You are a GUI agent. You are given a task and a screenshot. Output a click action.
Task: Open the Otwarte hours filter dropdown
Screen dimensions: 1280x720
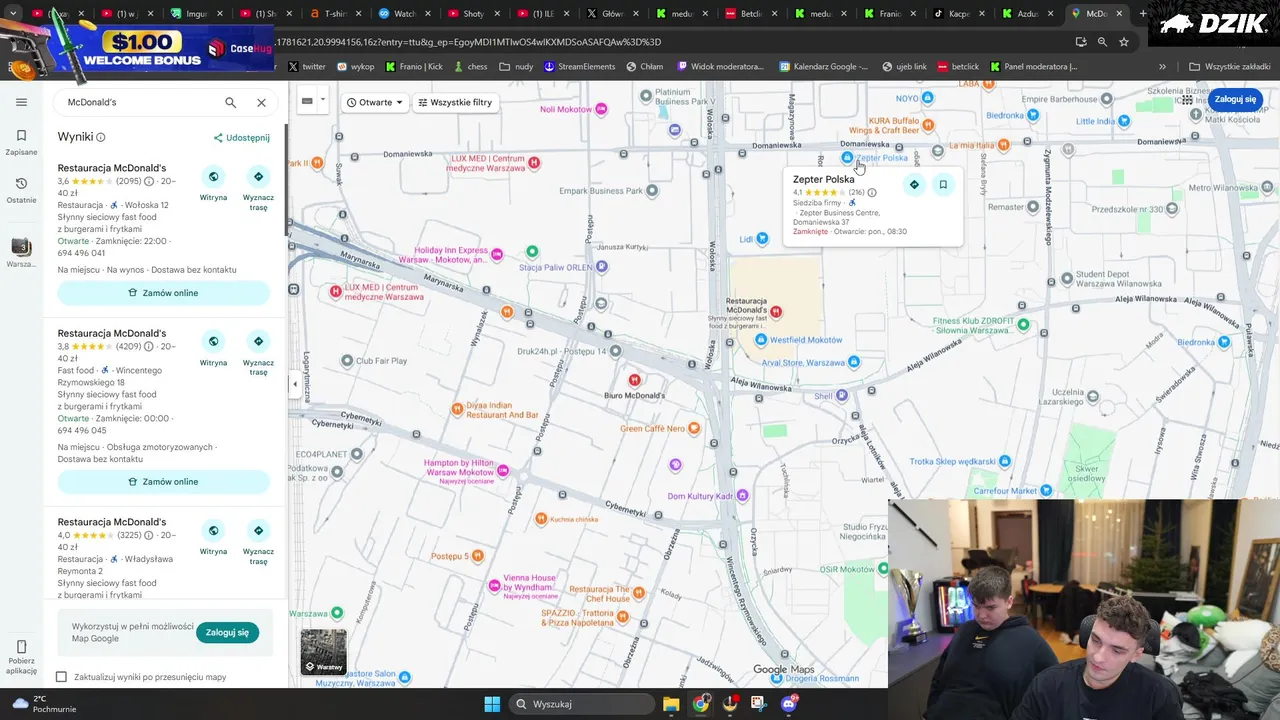click(375, 102)
